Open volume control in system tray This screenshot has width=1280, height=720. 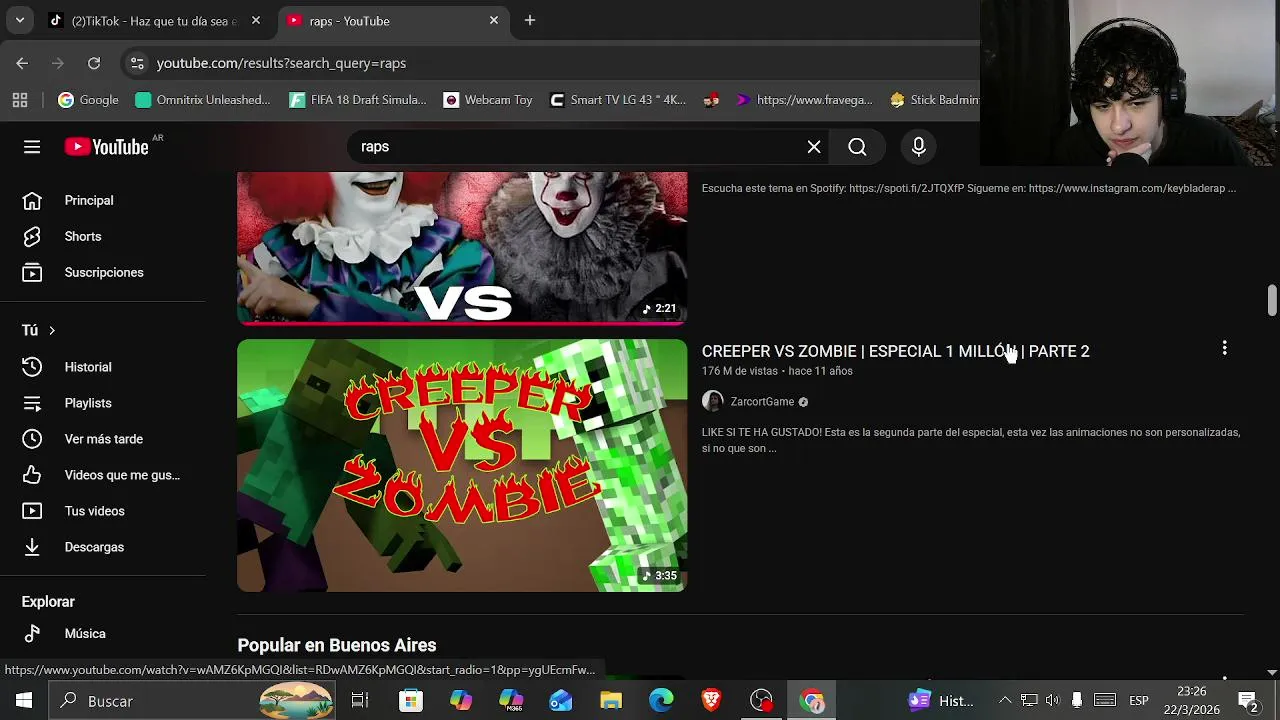click(1052, 700)
